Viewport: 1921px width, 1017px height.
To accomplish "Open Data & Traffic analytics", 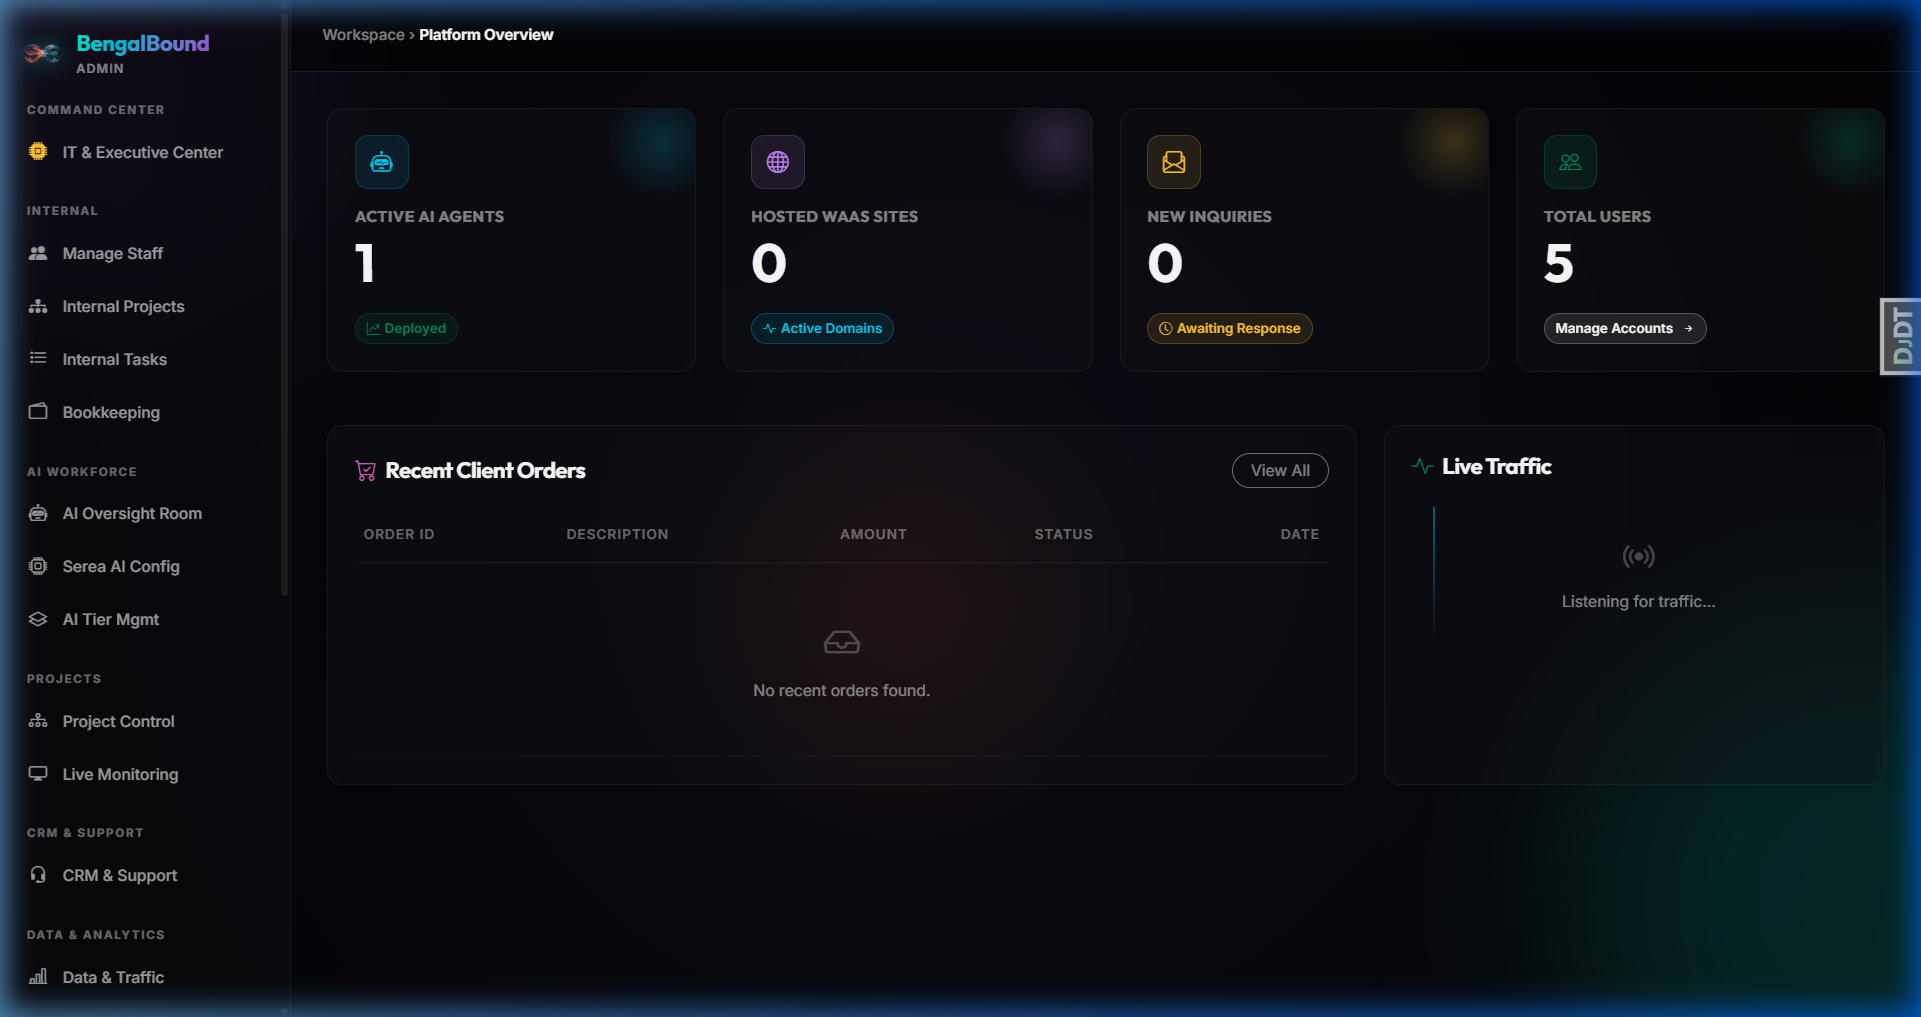I will (113, 978).
